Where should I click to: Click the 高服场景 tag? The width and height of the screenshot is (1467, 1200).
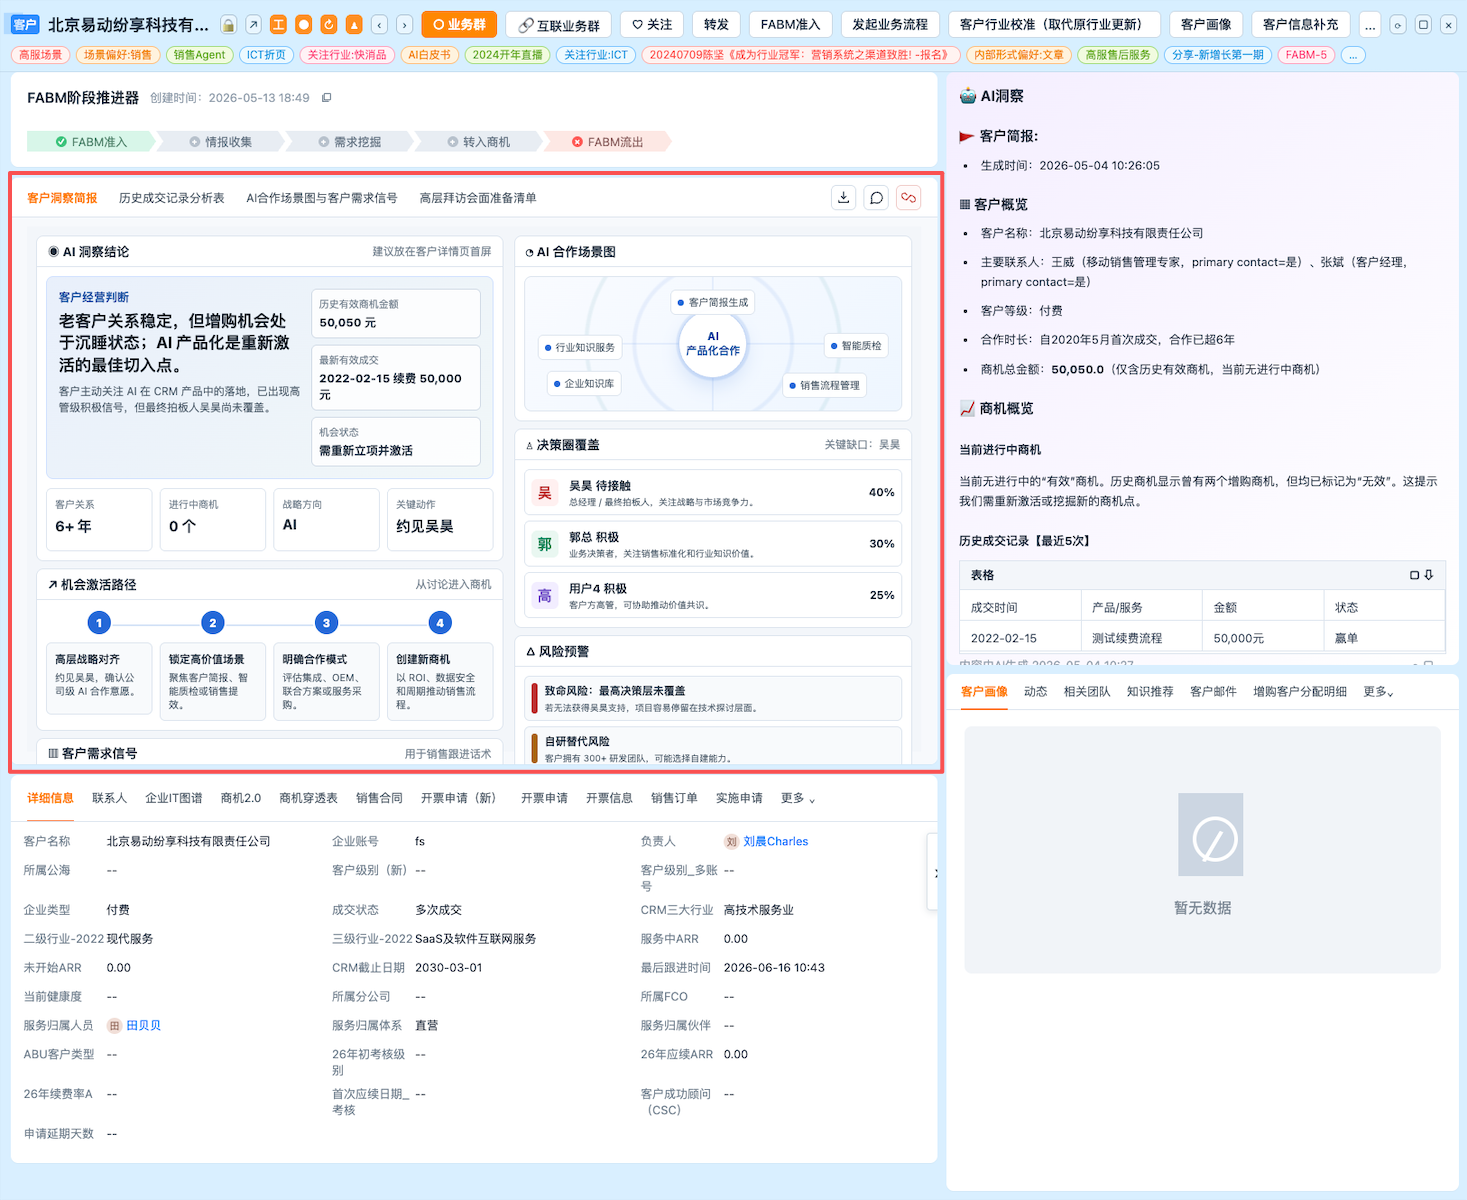click(41, 55)
